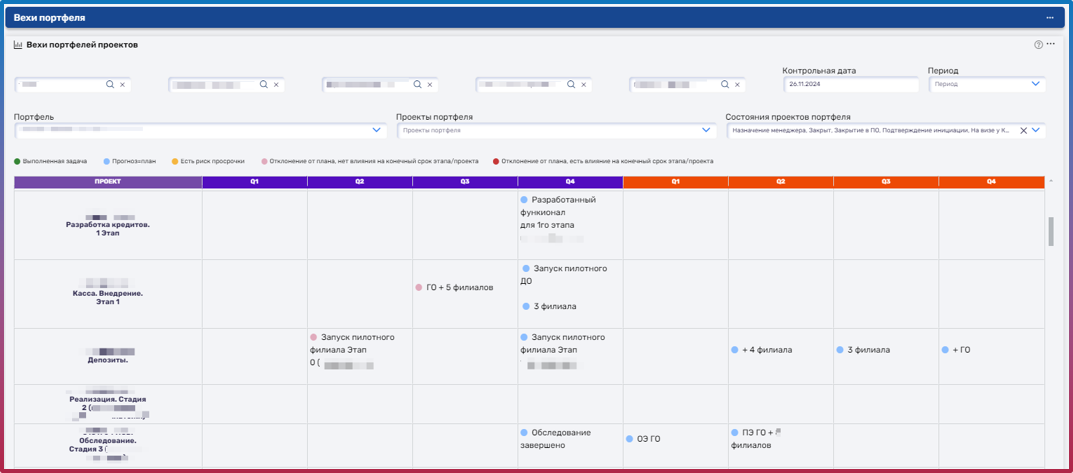
Task: Clear the second filter field with its X
Action: (276, 85)
